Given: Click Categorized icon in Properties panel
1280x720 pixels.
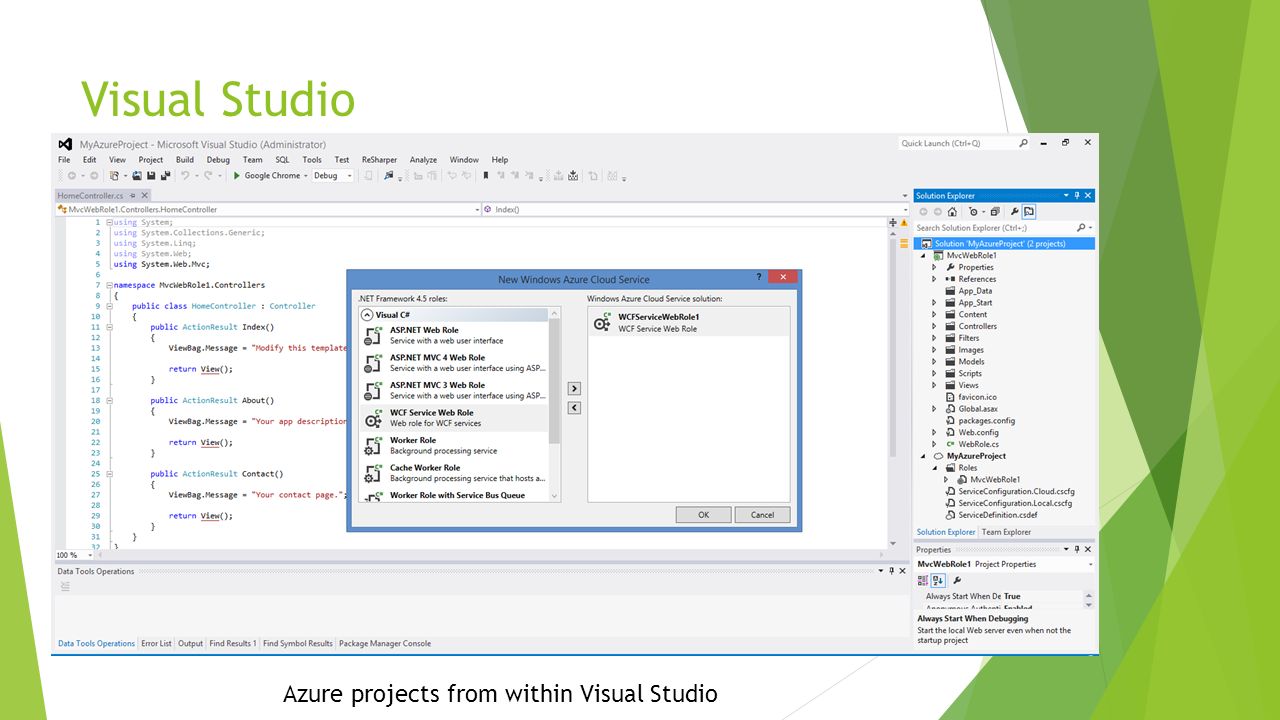Looking at the screenshot, I should pos(923,580).
